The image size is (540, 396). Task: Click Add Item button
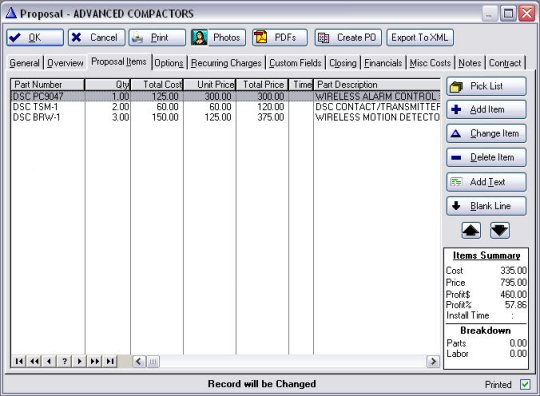click(x=486, y=110)
